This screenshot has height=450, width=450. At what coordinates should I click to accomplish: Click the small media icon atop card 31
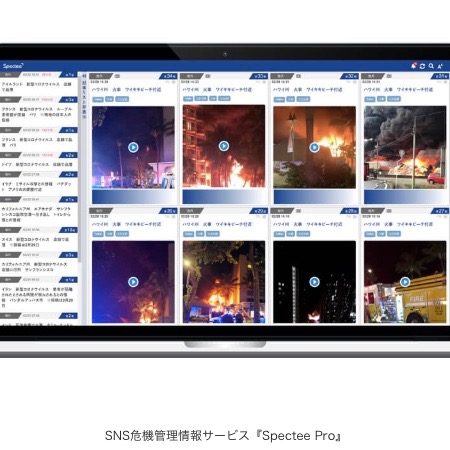click(389, 76)
